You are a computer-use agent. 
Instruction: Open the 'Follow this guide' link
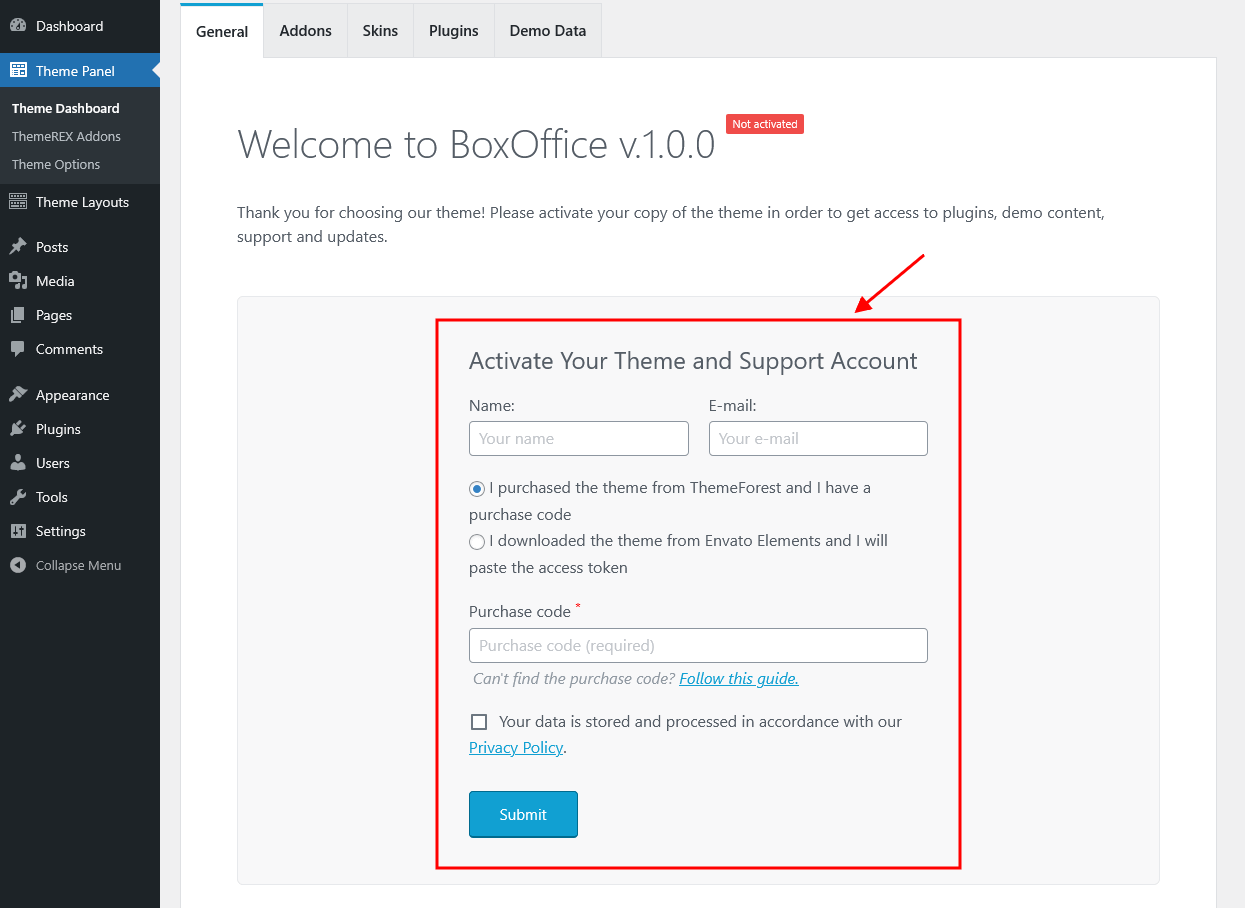pyautogui.click(x=739, y=678)
